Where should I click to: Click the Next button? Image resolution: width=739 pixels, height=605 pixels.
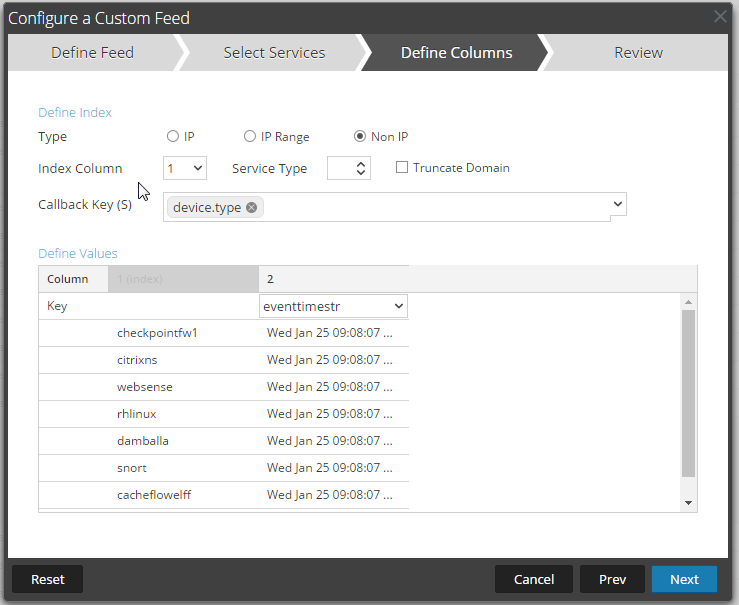684,579
